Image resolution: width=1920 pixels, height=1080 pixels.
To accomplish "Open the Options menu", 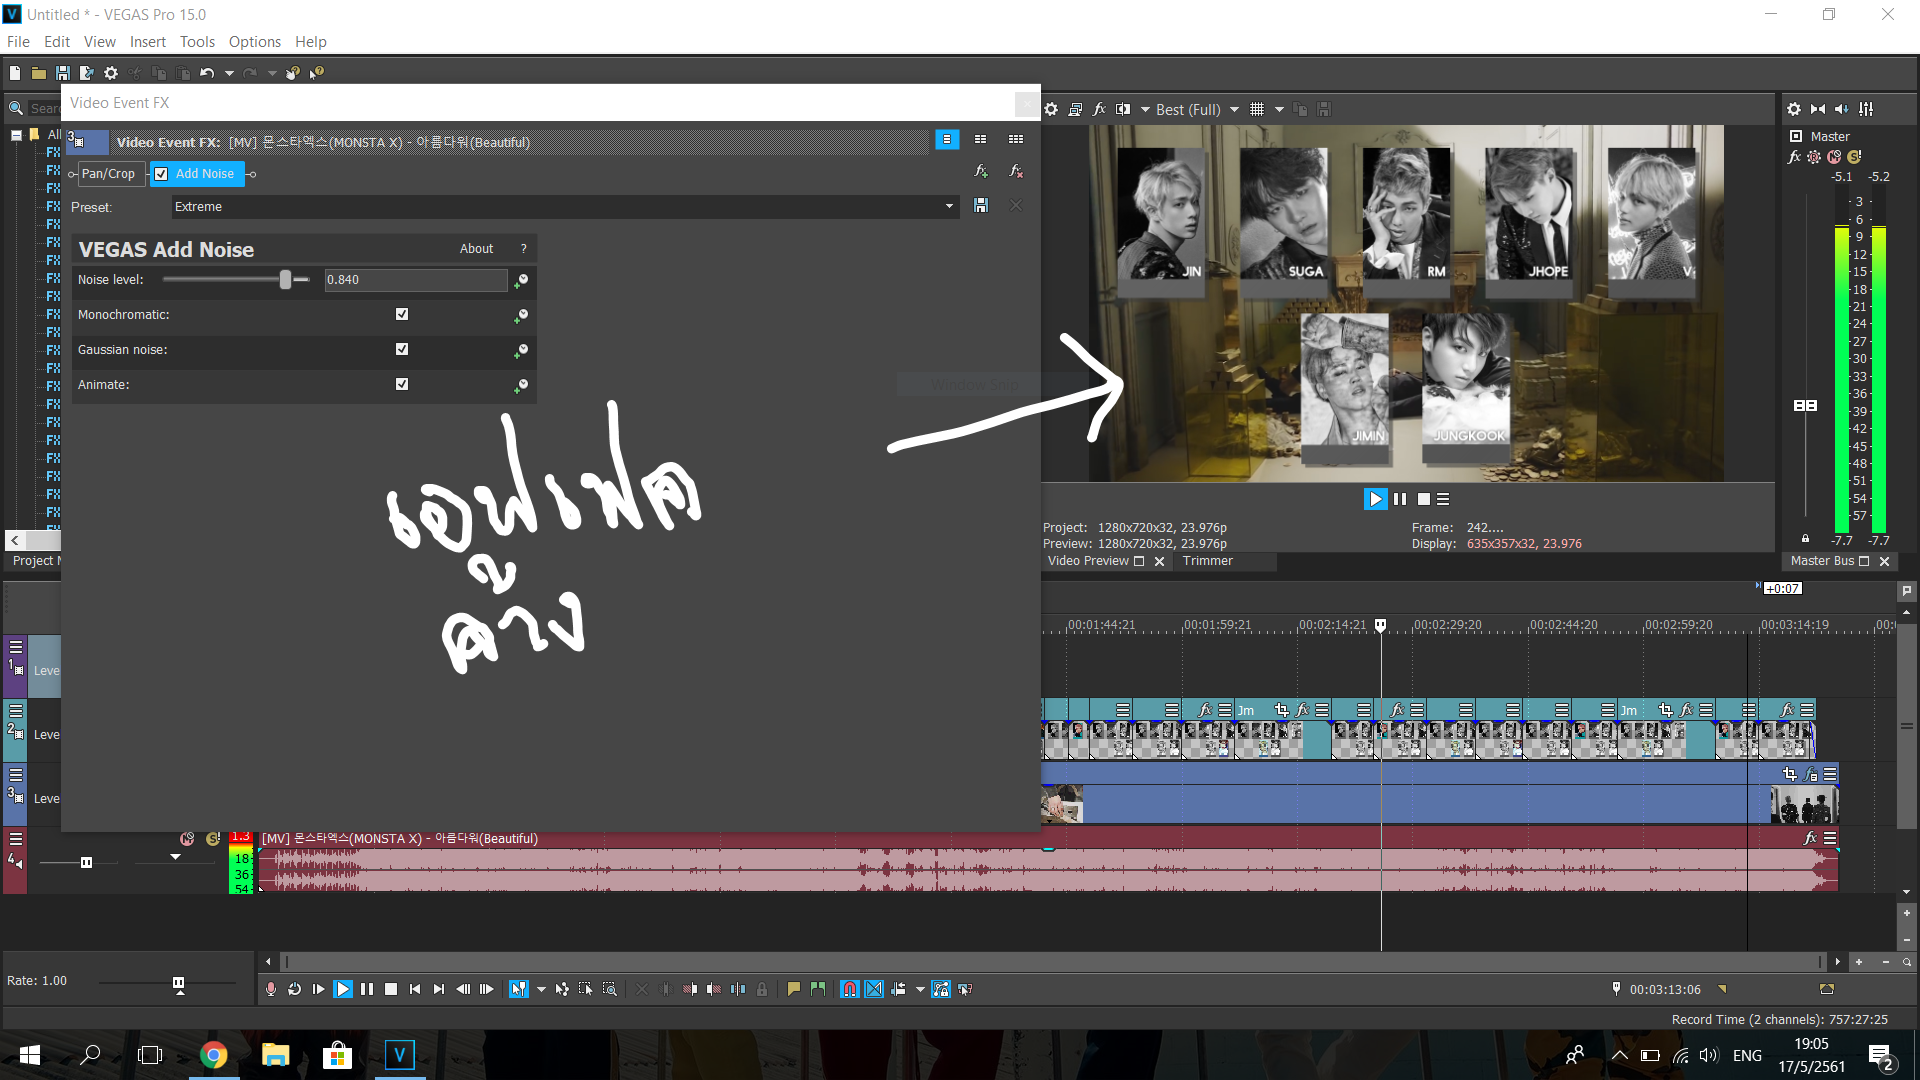I will [x=254, y=42].
